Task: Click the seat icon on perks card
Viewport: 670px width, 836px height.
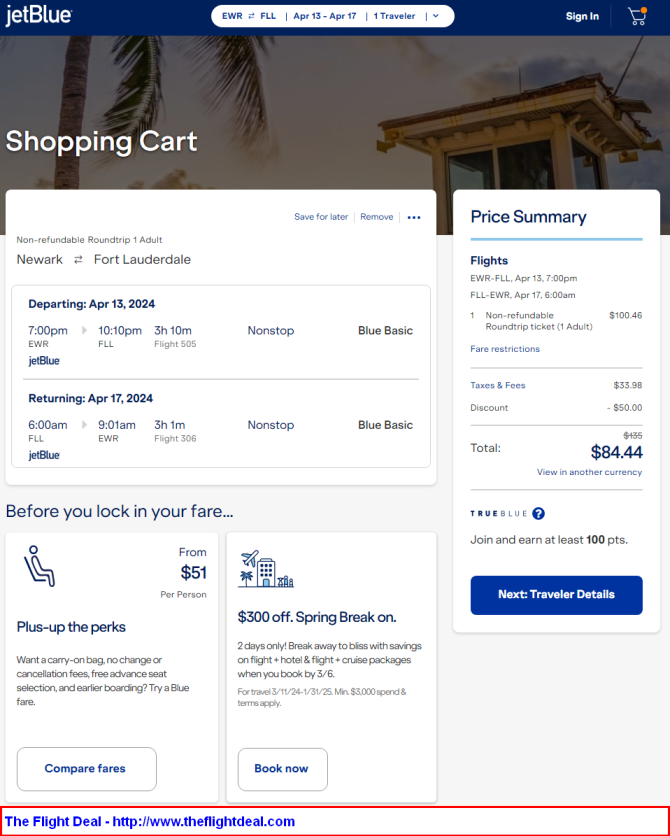Action: [39, 566]
